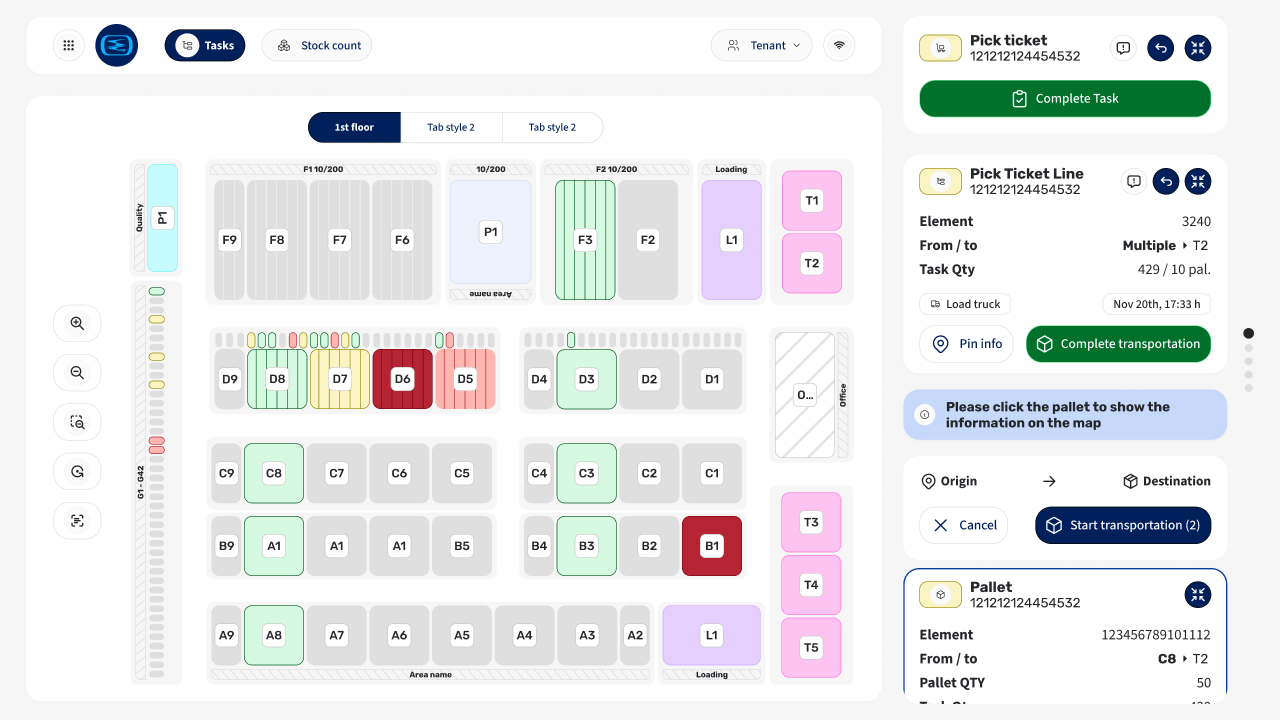Click Complete transportation
This screenshot has height=720, width=1280.
coord(1118,344)
